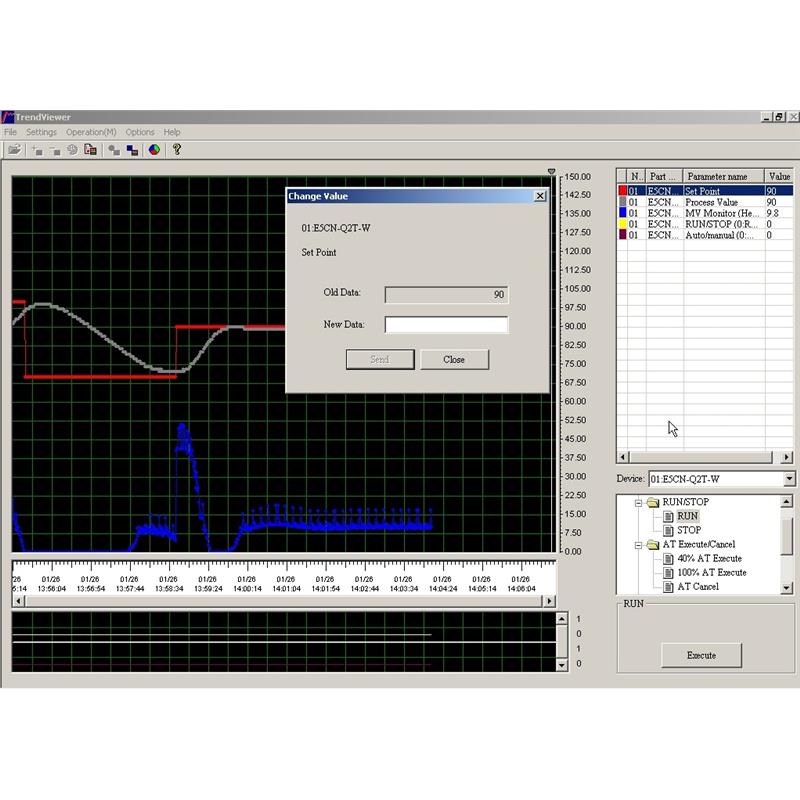
Task: Click the New Data input field
Action: point(446,325)
